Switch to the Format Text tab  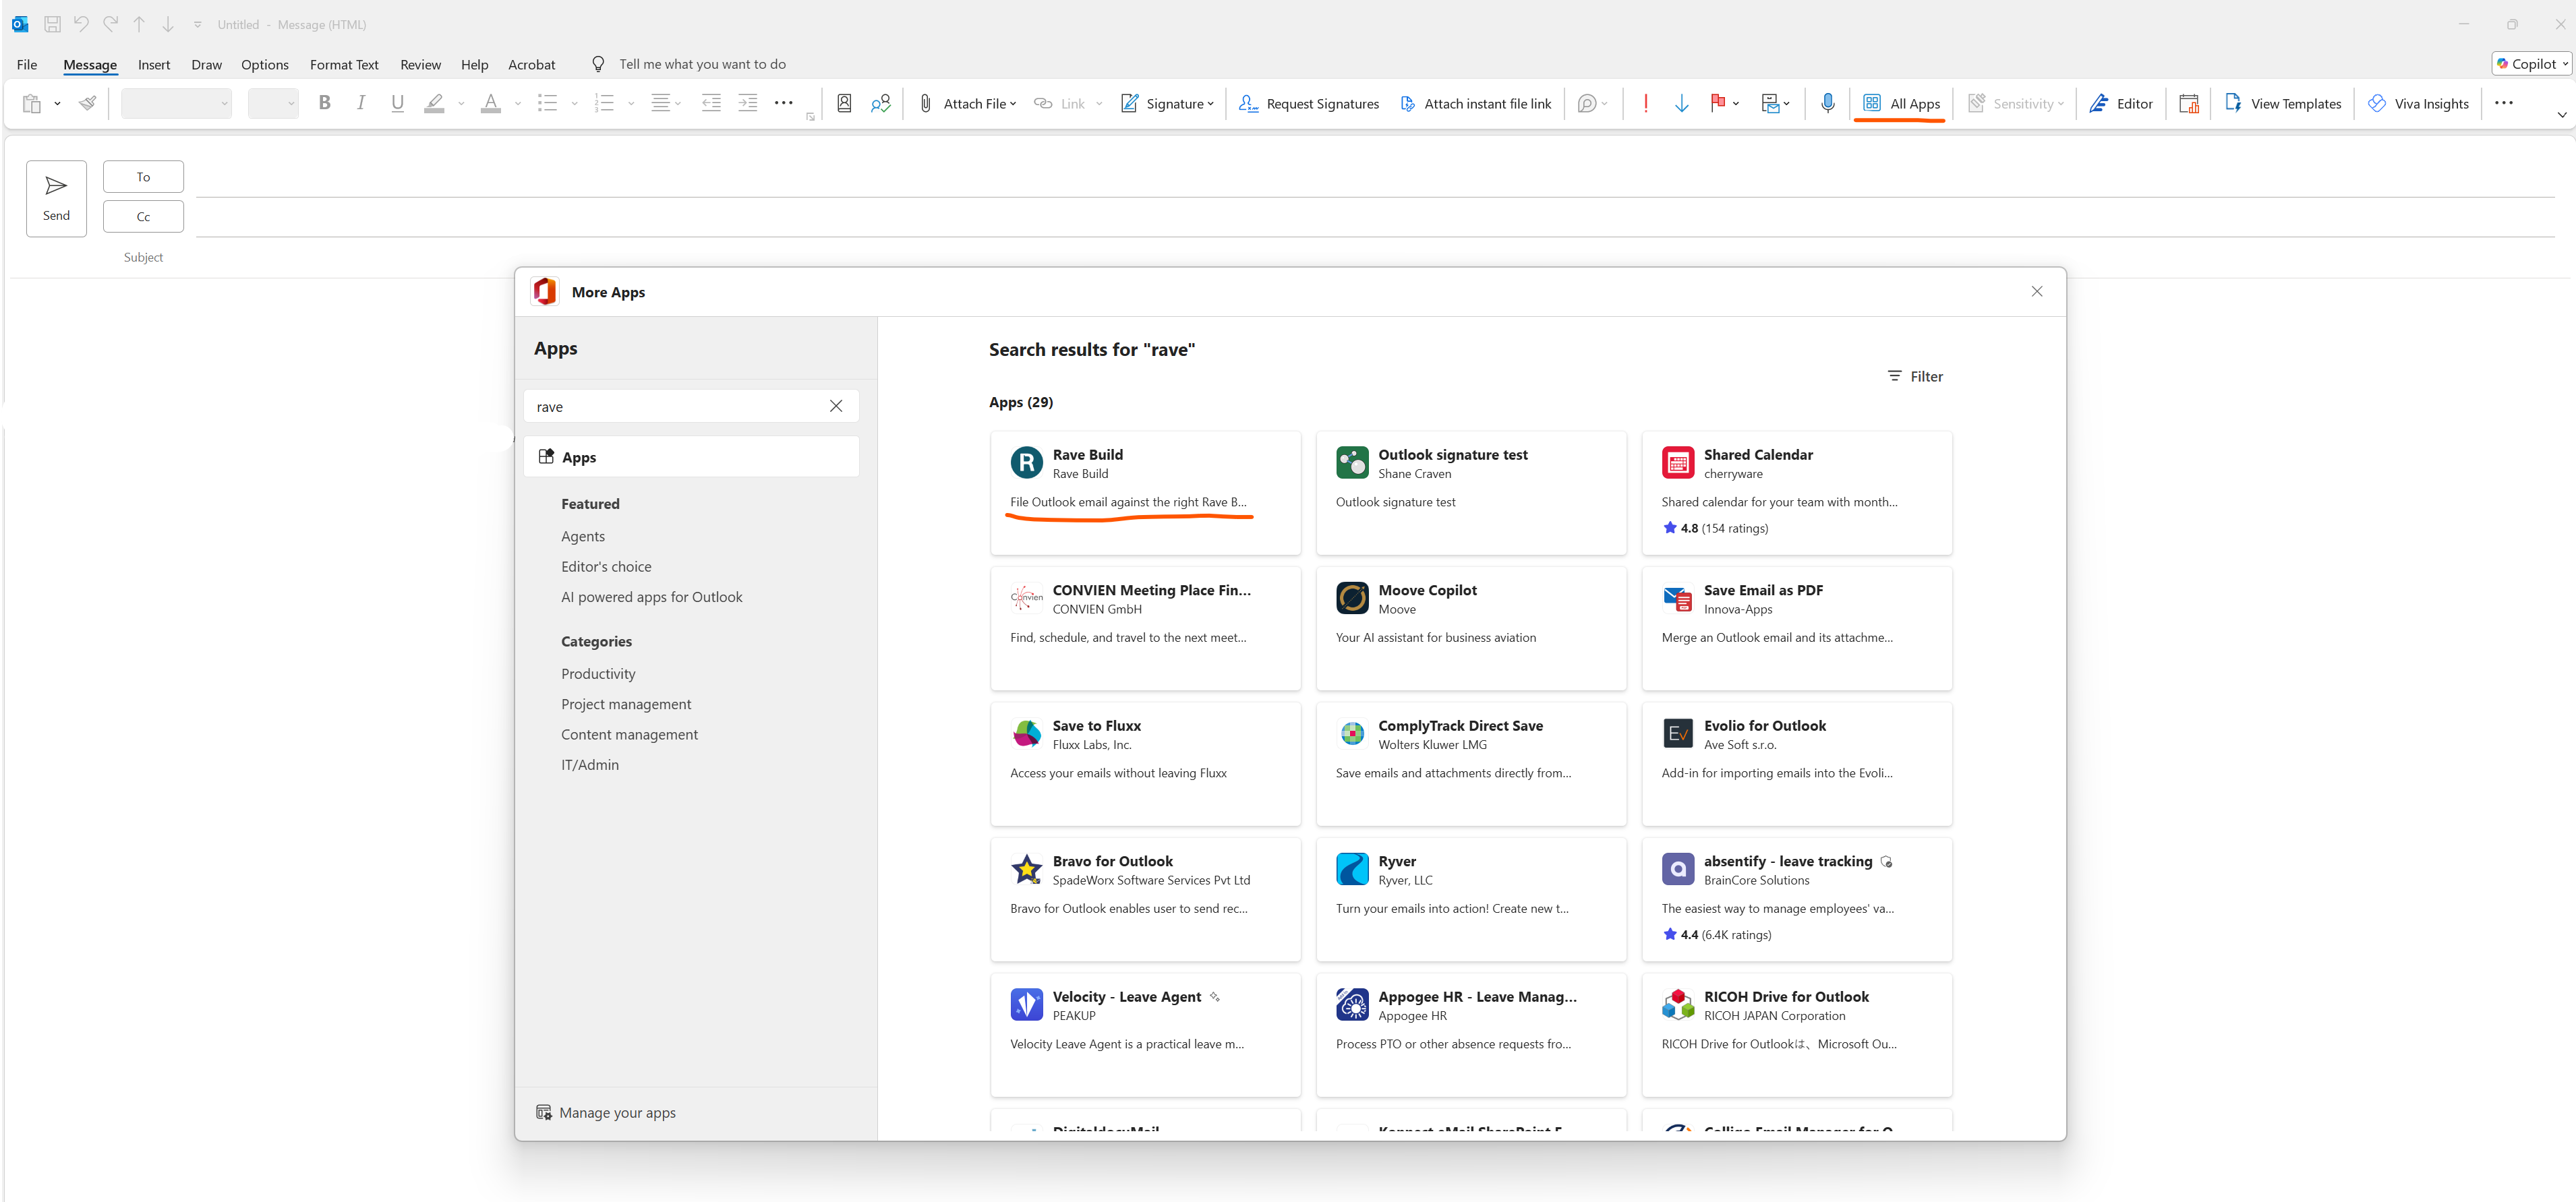(344, 65)
